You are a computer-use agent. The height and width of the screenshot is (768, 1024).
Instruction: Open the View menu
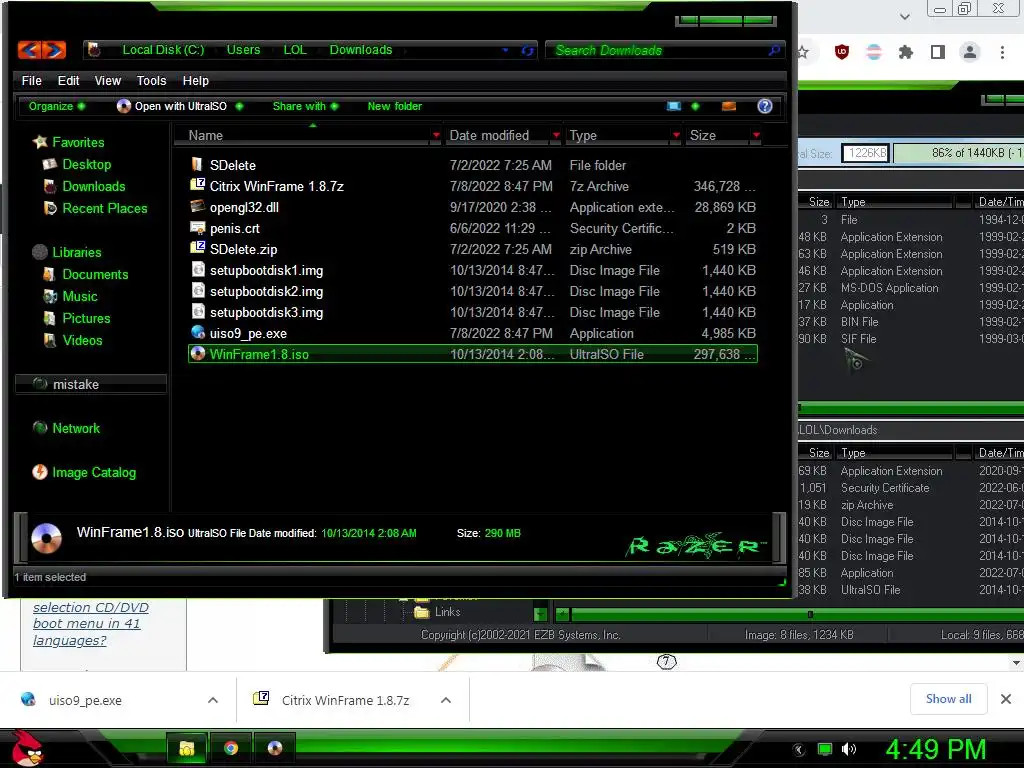pyautogui.click(x=108, y=80)
